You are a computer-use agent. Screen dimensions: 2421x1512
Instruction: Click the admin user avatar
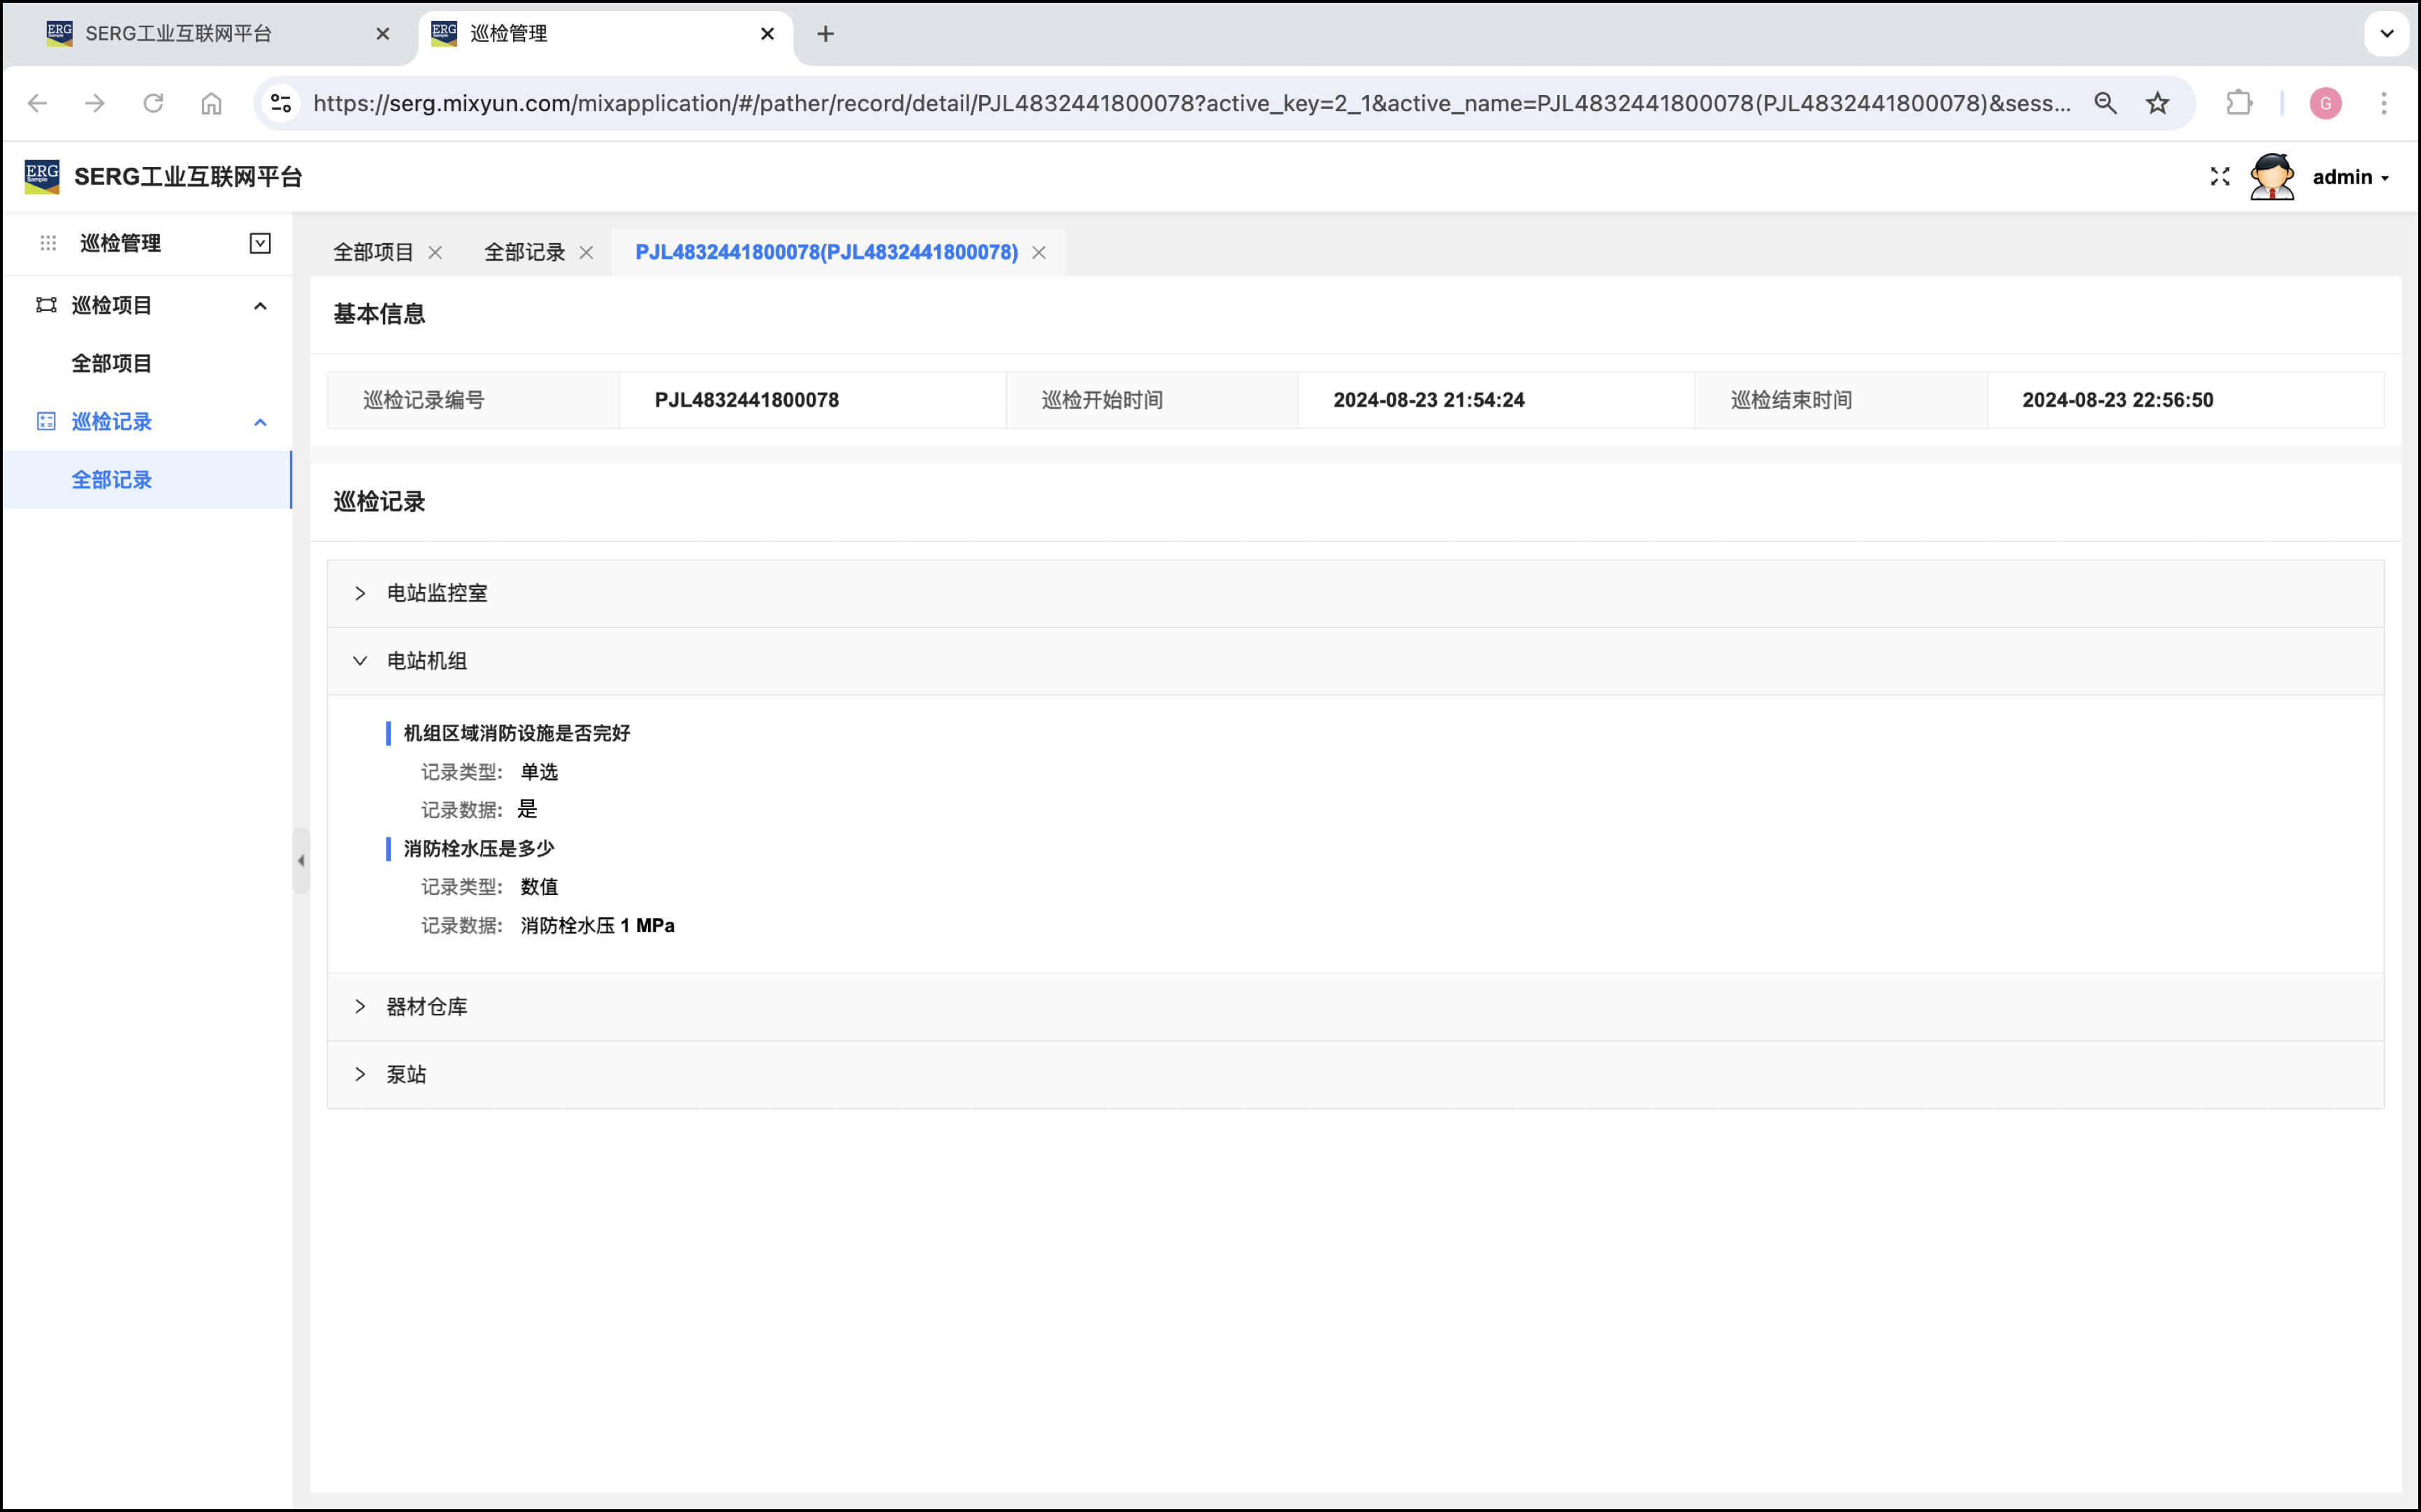coord(2271,177)
